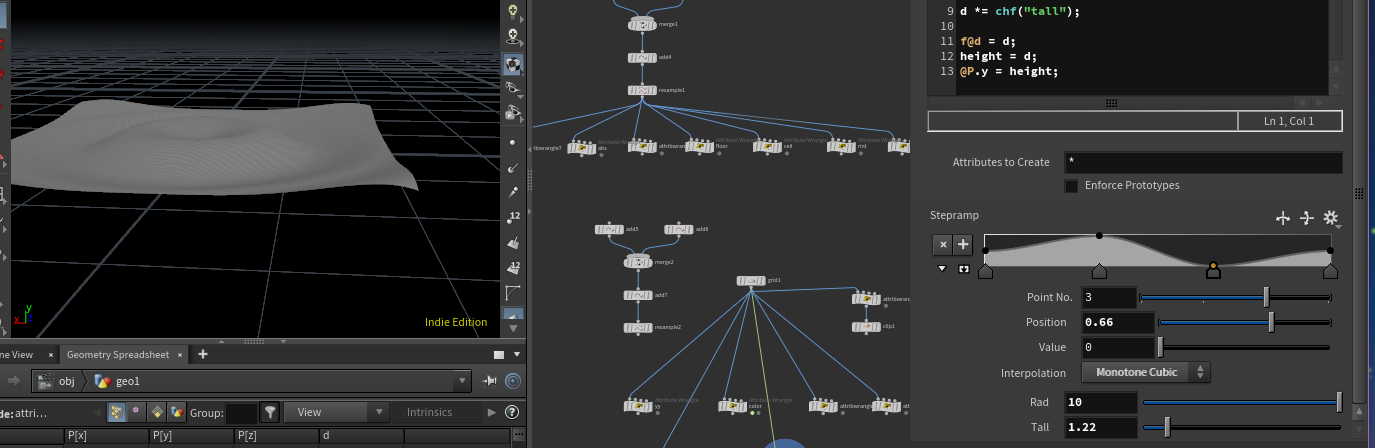The width and height of the screenshot is (1375, 448).
Task: Select the rint Attribute Wrangle node
Action: tap(841, 146)
